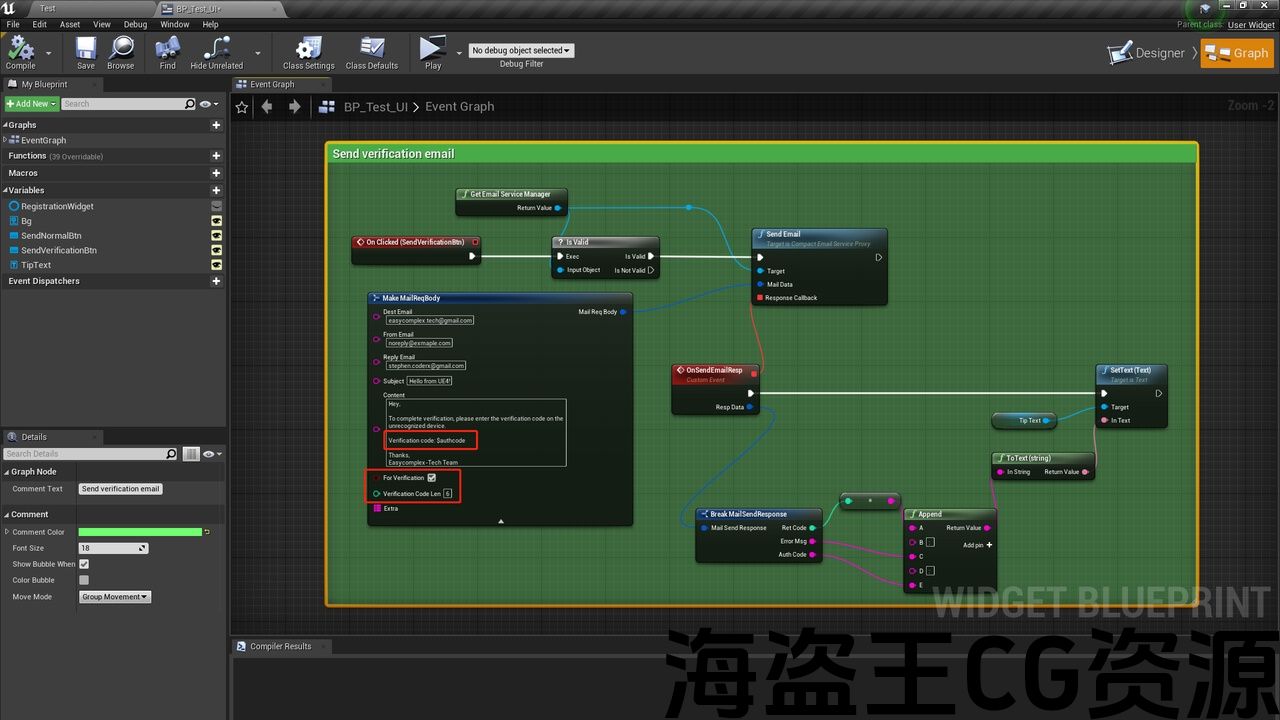This screenshot has height=720, width=1280.
Task: Open Class Settings from toolbar
Action: coord(308,50)
